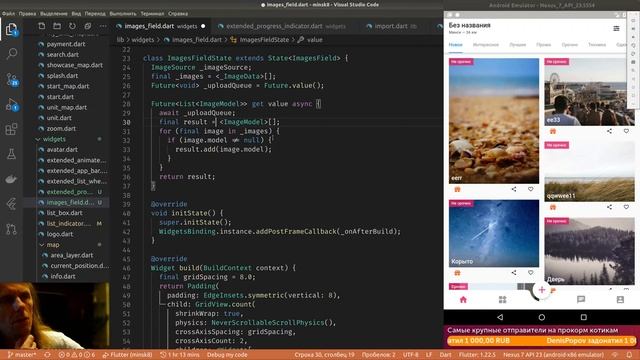Tap Android home circle button
Screen dimensions: 640x360
tap(542, 317)
